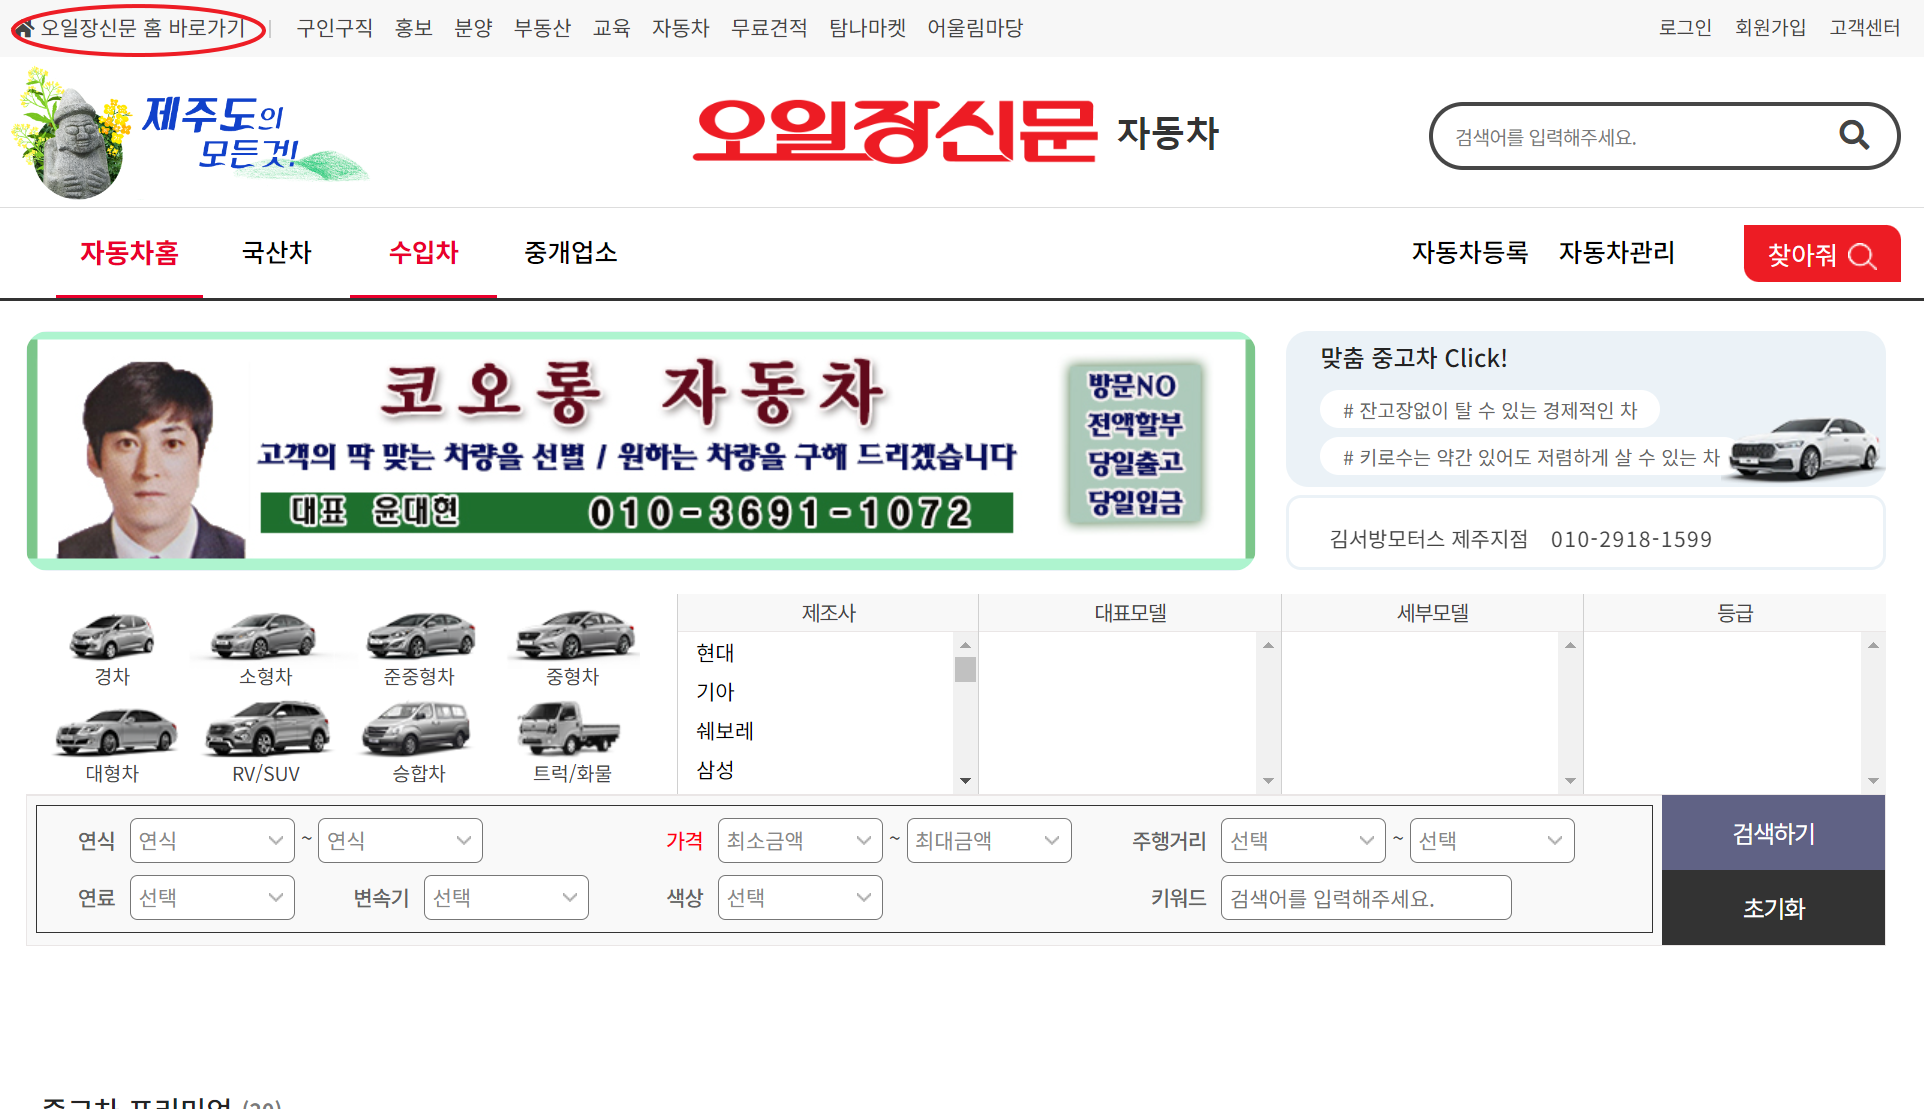Open 분양 in top navigation
The image size is (1924, 1109).
coord(473,28)
